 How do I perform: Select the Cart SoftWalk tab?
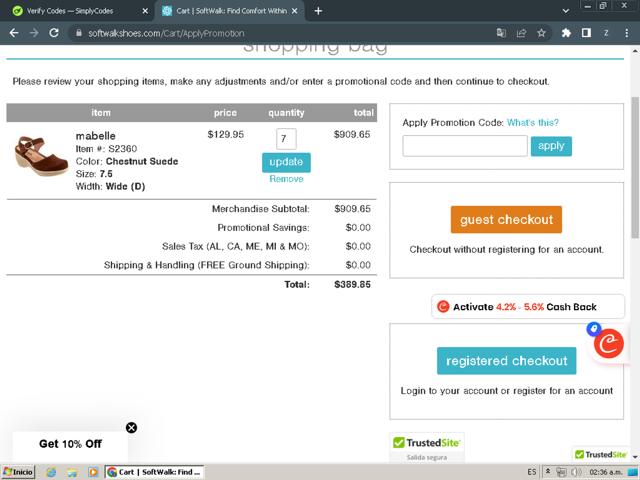click(231, 11)
